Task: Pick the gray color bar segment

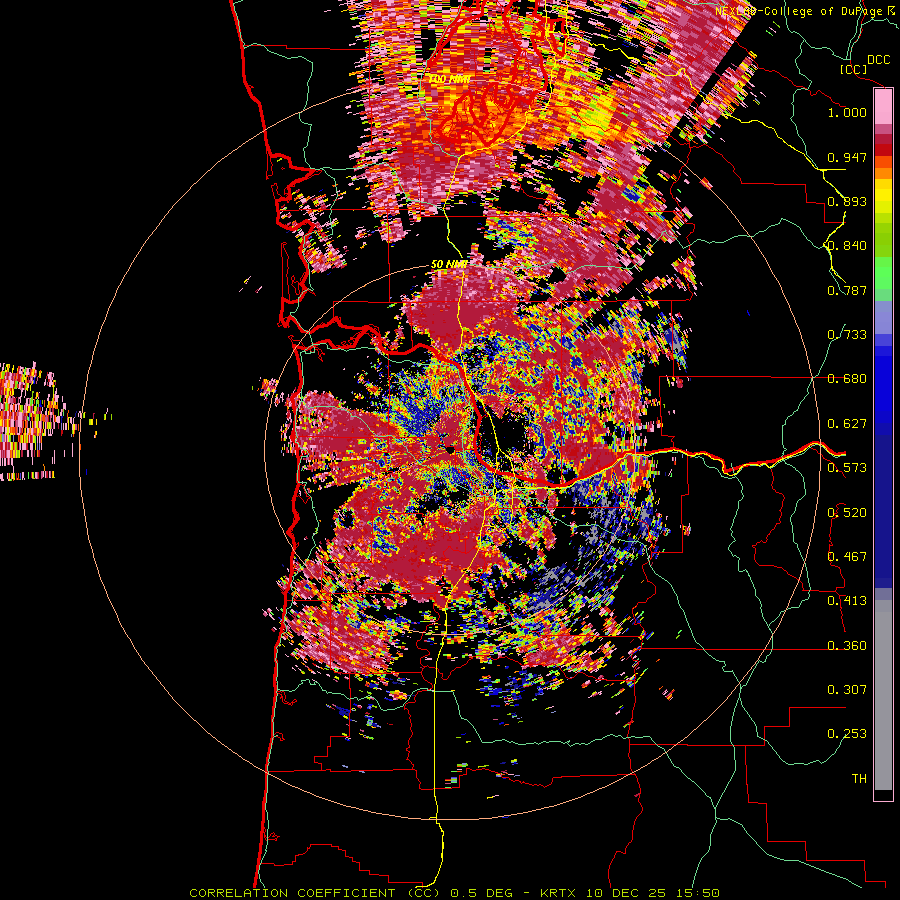Action: [x=883, y=695]
